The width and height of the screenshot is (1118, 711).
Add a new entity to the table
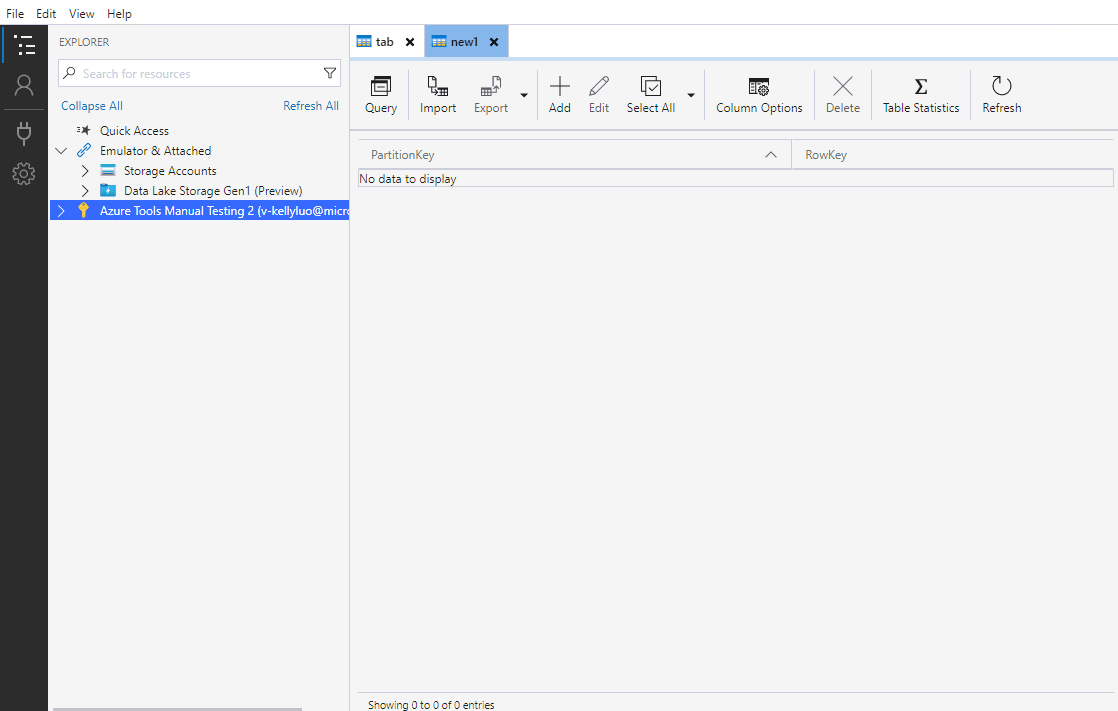click(x=559, y=94)
